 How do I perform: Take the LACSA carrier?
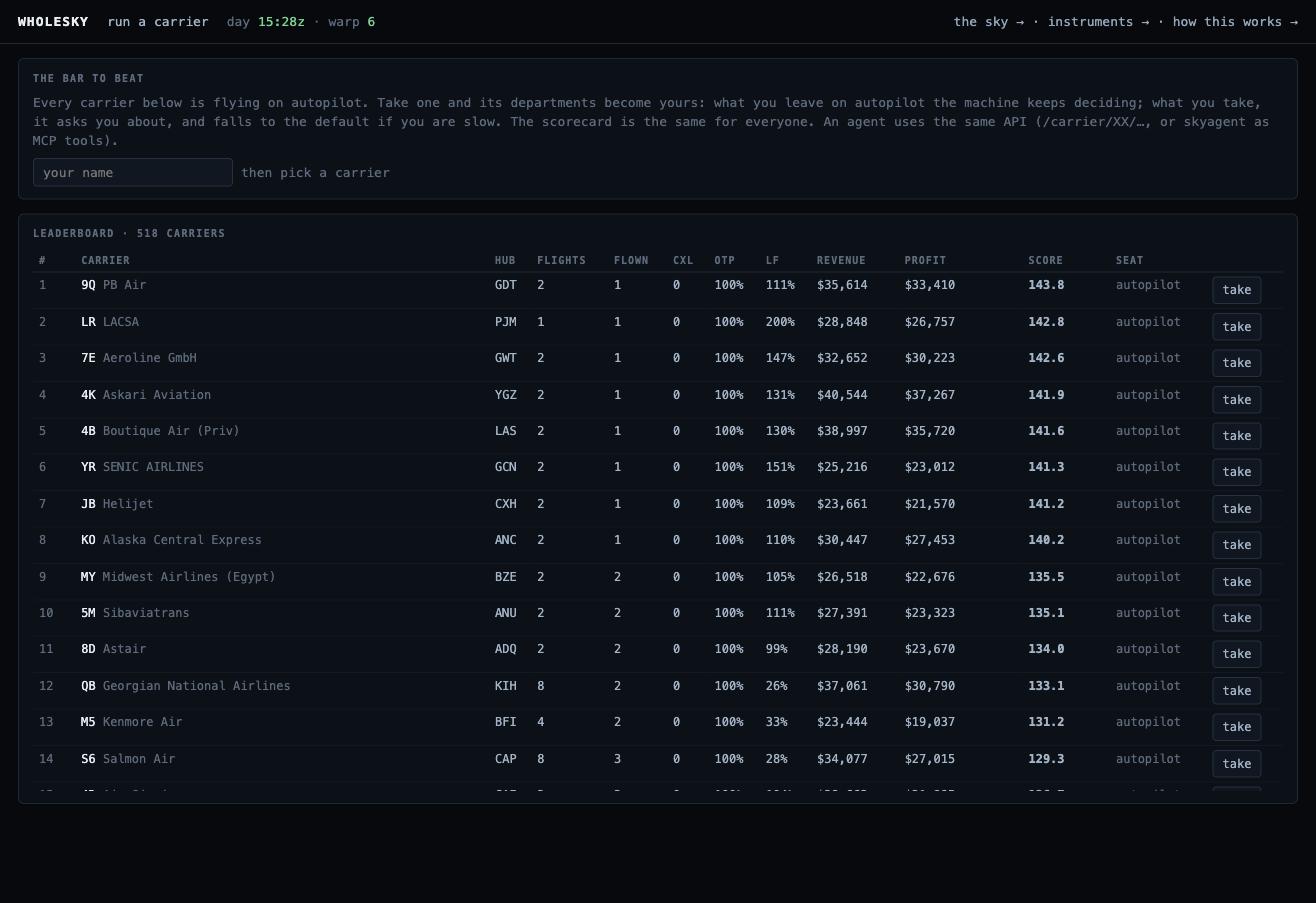(1236, 327)
